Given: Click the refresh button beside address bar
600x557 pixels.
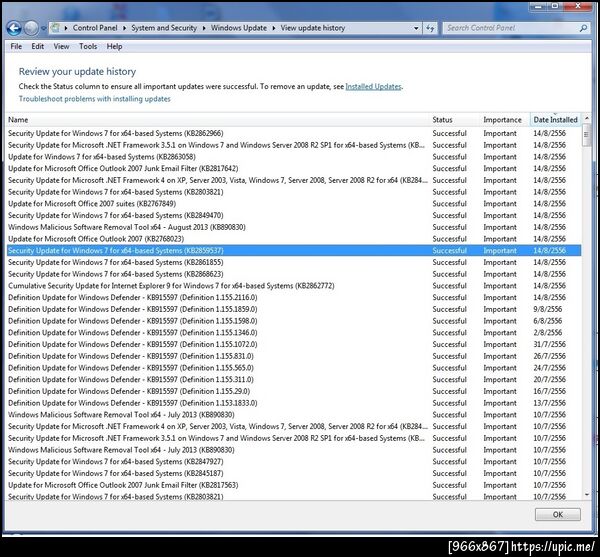Looking at the screenshot, I should pos(430,28).
